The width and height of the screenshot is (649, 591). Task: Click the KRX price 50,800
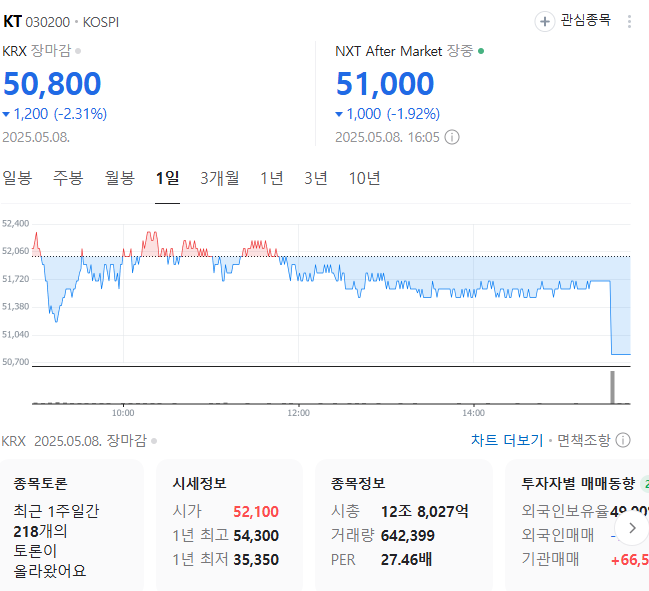pos(52,84)
